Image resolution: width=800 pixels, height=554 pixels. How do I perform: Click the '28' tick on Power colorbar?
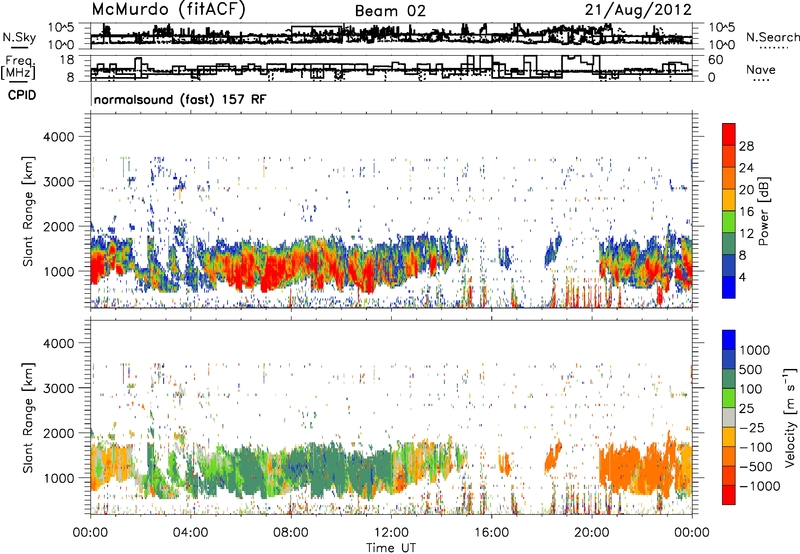point(746,146)
